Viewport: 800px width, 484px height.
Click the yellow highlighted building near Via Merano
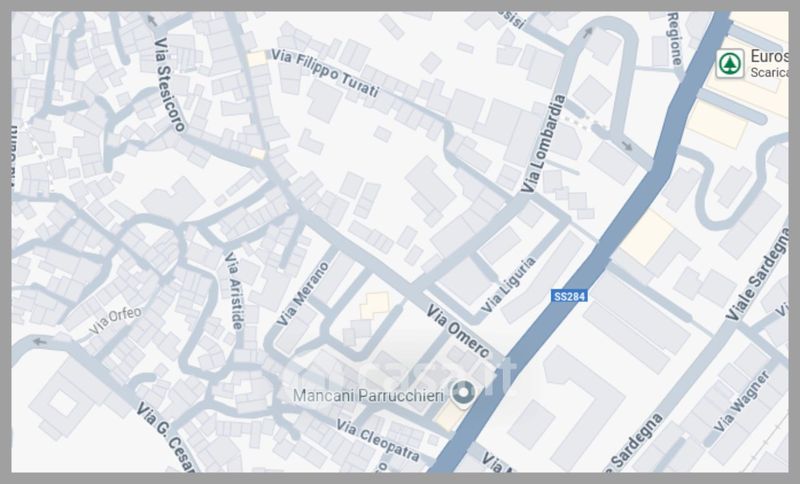pos(375,305)
